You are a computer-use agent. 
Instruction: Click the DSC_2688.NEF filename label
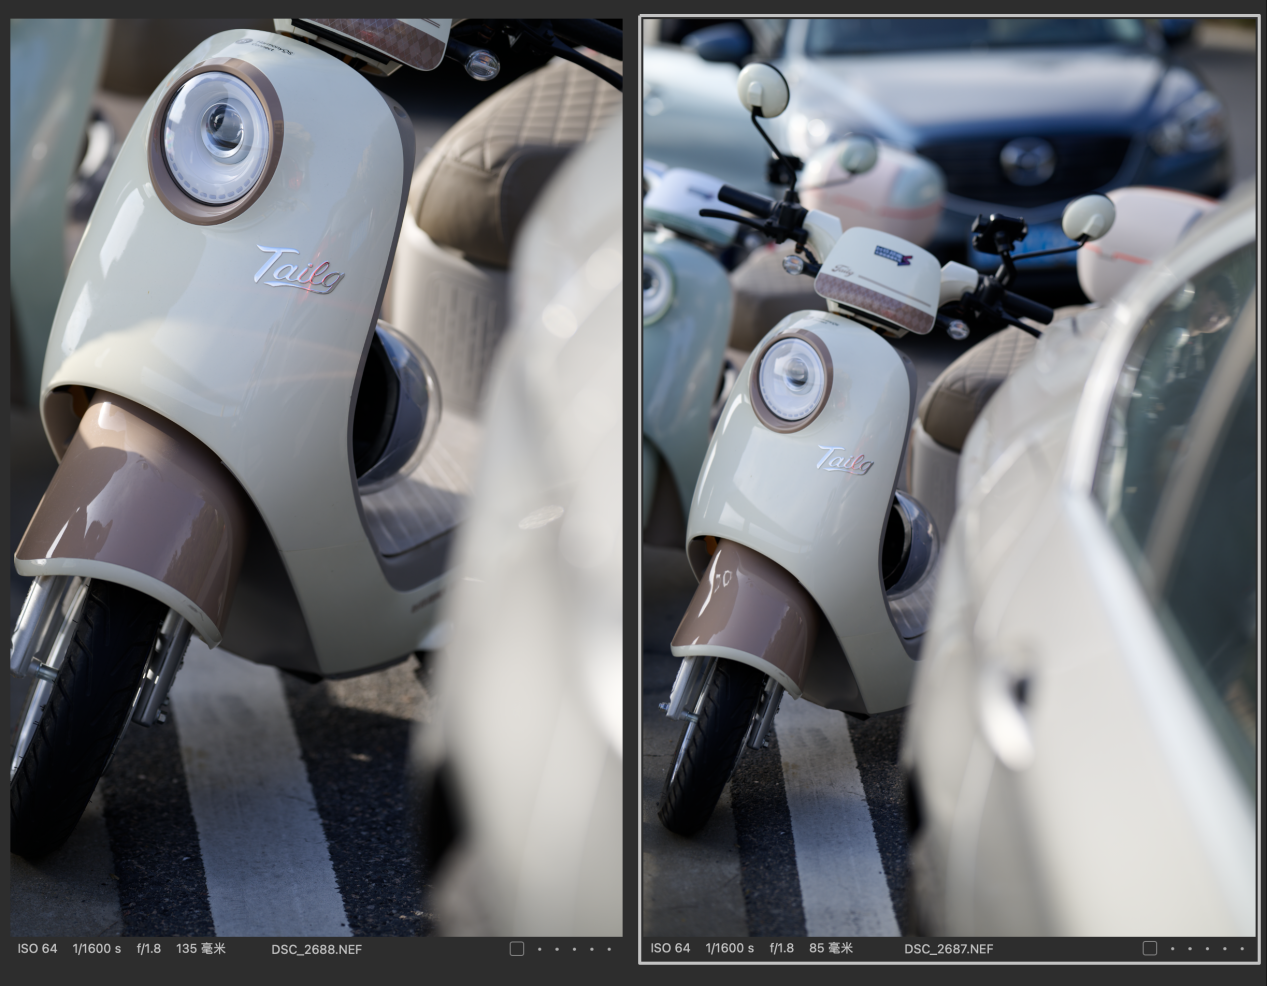[x=316, y=949]
